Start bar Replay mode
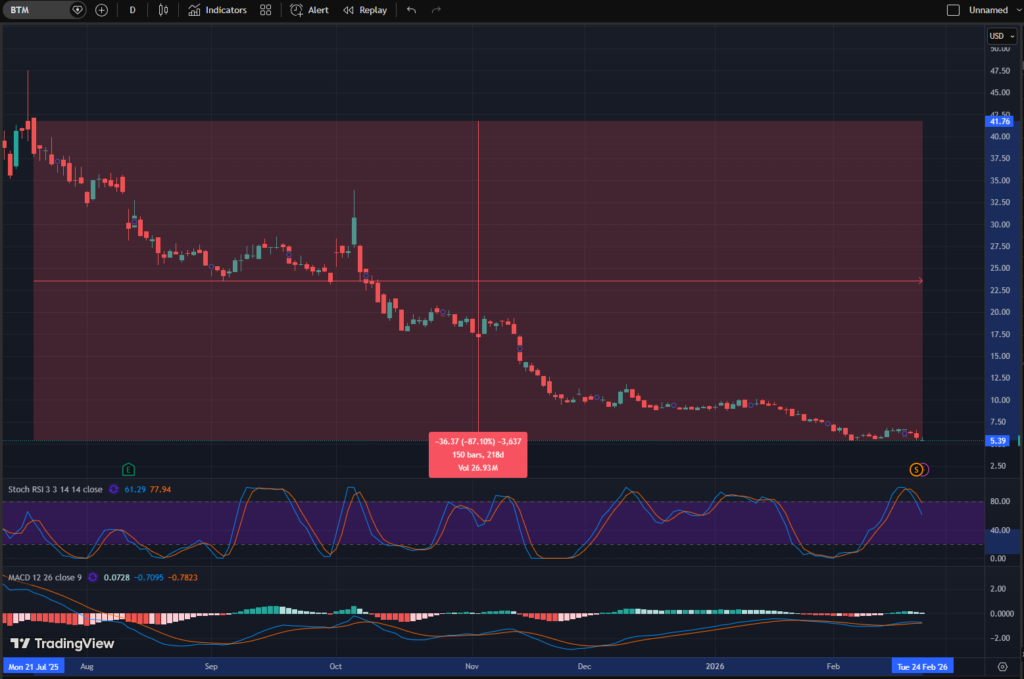The width and height of the screenshot is (1024, 679). [365, 10]
